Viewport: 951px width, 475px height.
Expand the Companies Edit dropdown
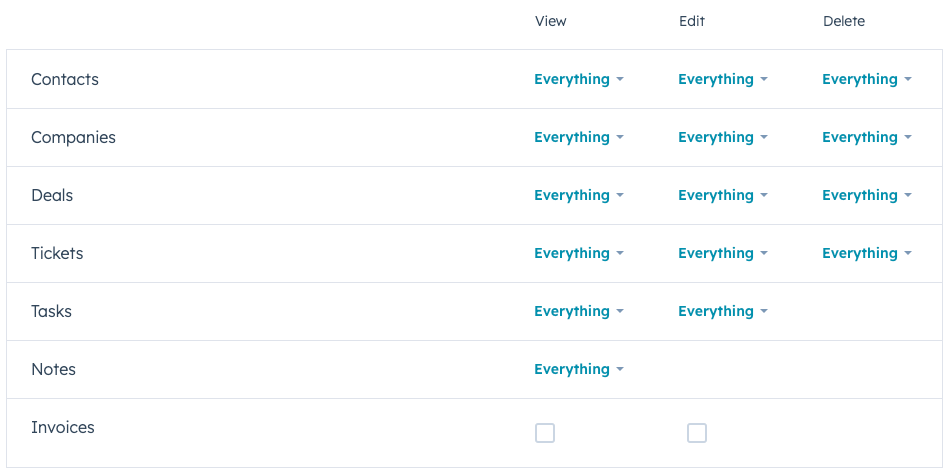[723, 137]
